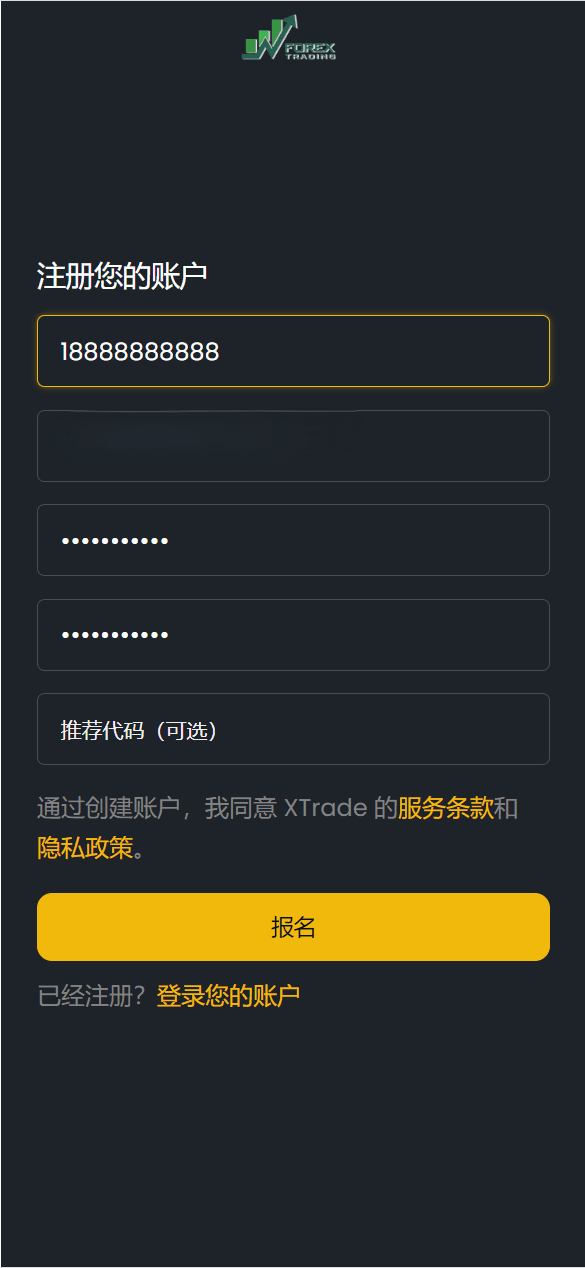
Task: Click the 和 word between policy links
Action: point(506,808)
